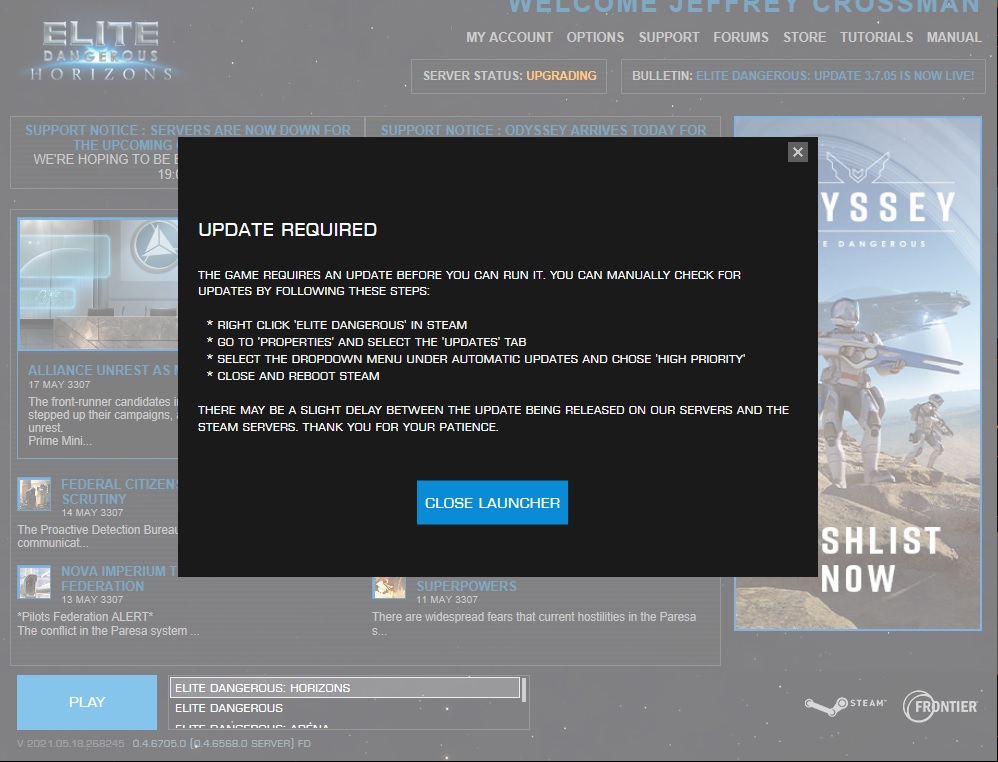This screenshot has height=762, width=998.
Task: Open the Odyssey wishlist banner
Action: [899, 373]
